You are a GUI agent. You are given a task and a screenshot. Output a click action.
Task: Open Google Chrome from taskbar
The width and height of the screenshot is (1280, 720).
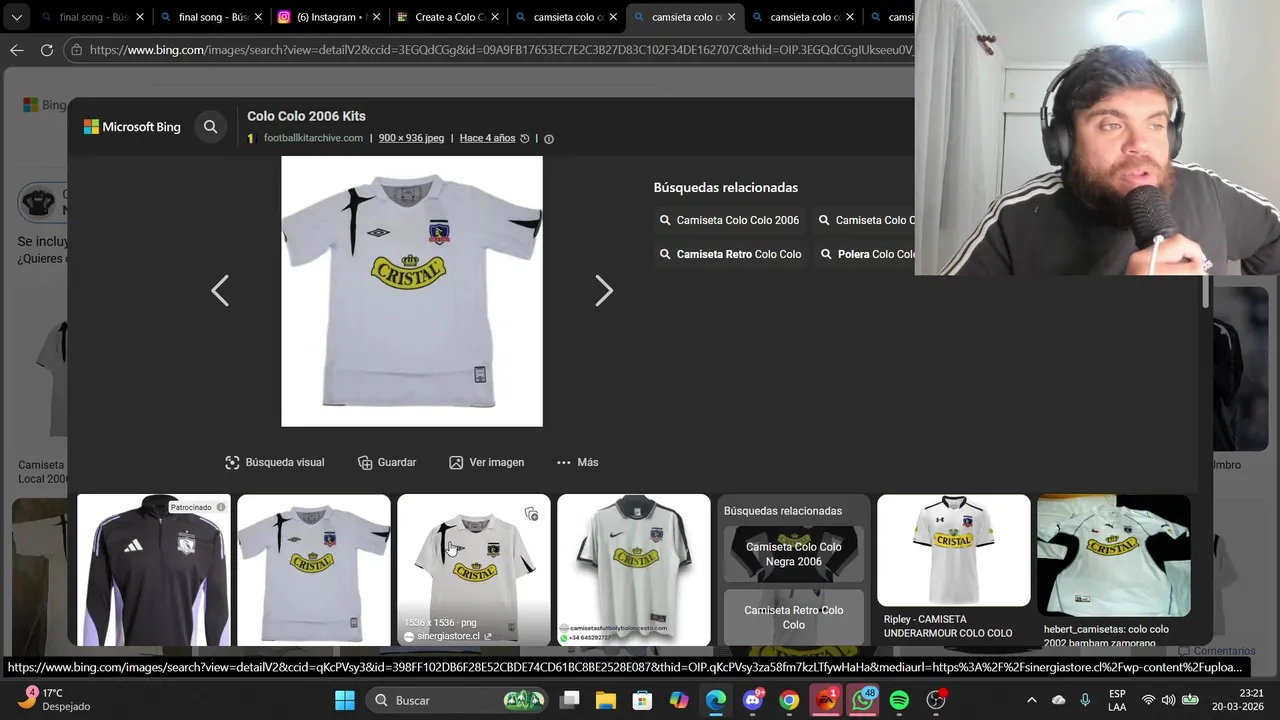point(789,700)
